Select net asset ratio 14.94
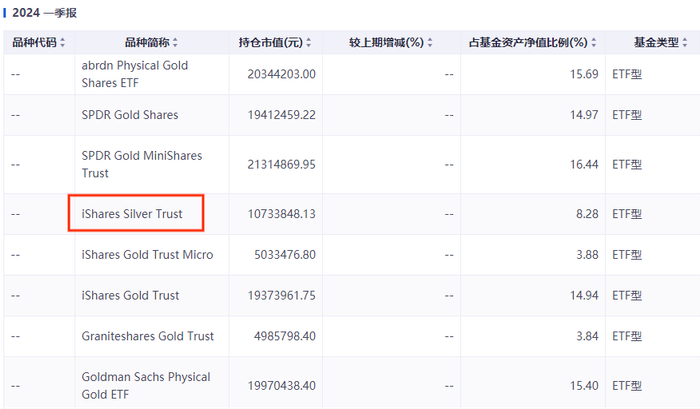Screen dimensions: 700x409 [584, 295]
